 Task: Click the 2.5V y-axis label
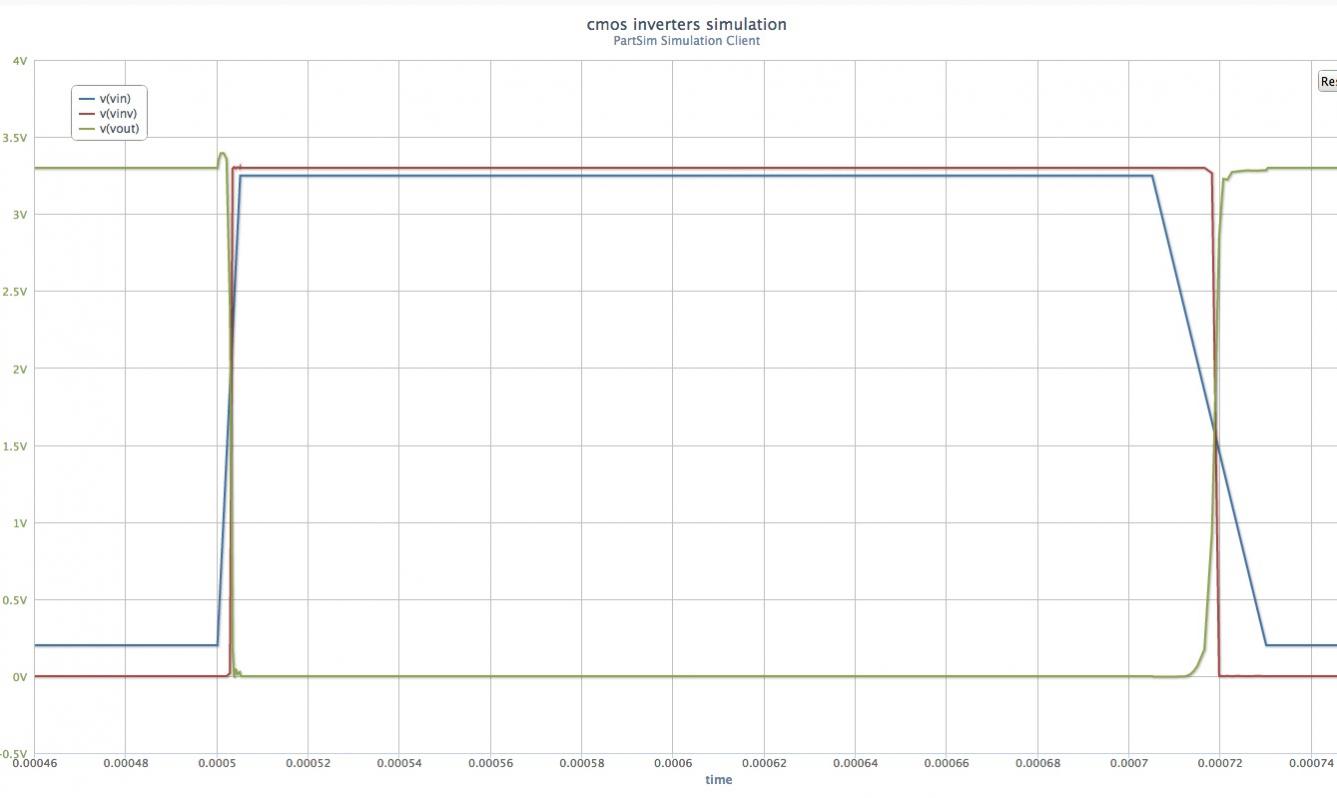point(15,292)
